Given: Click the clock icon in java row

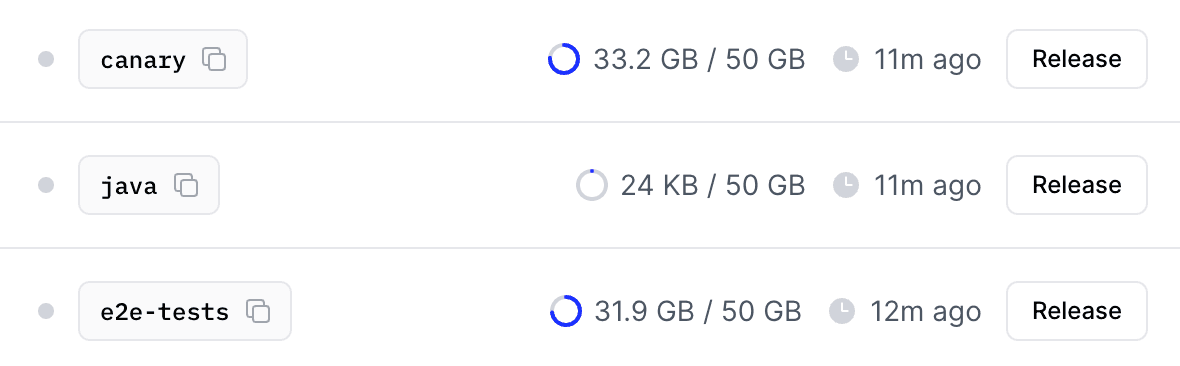Looking at the screenshot, I should 847,185.
